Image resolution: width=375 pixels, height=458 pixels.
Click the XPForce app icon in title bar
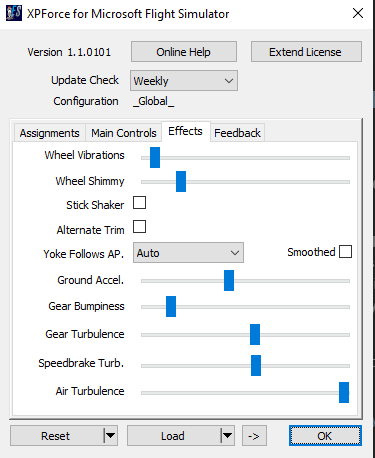pos(14,13)
